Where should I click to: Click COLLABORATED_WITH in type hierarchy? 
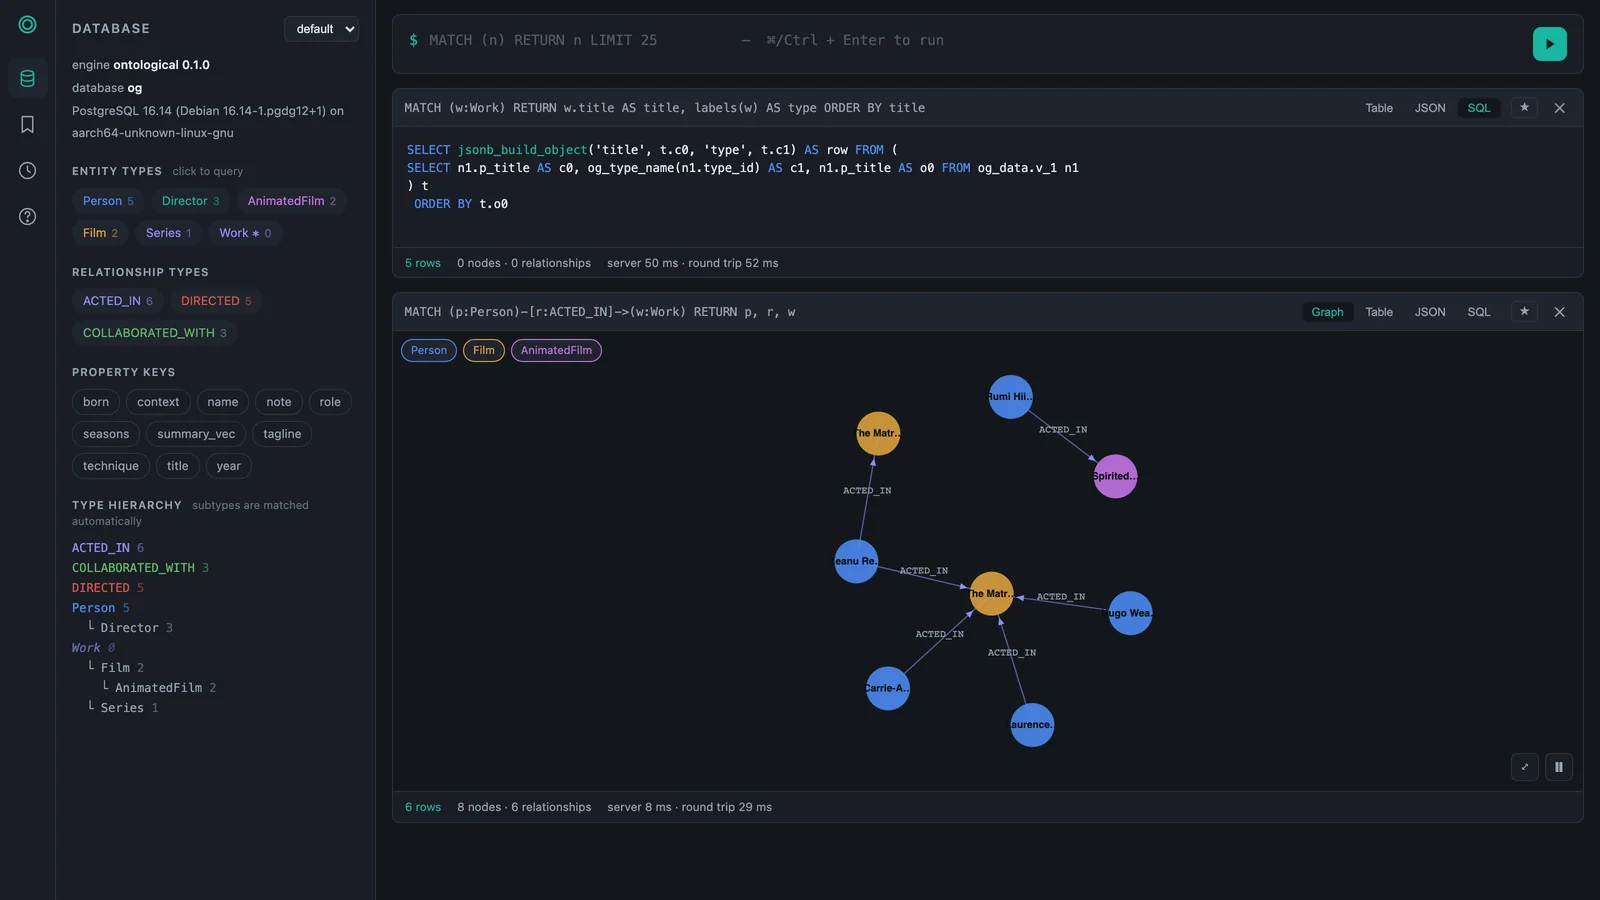133,568
